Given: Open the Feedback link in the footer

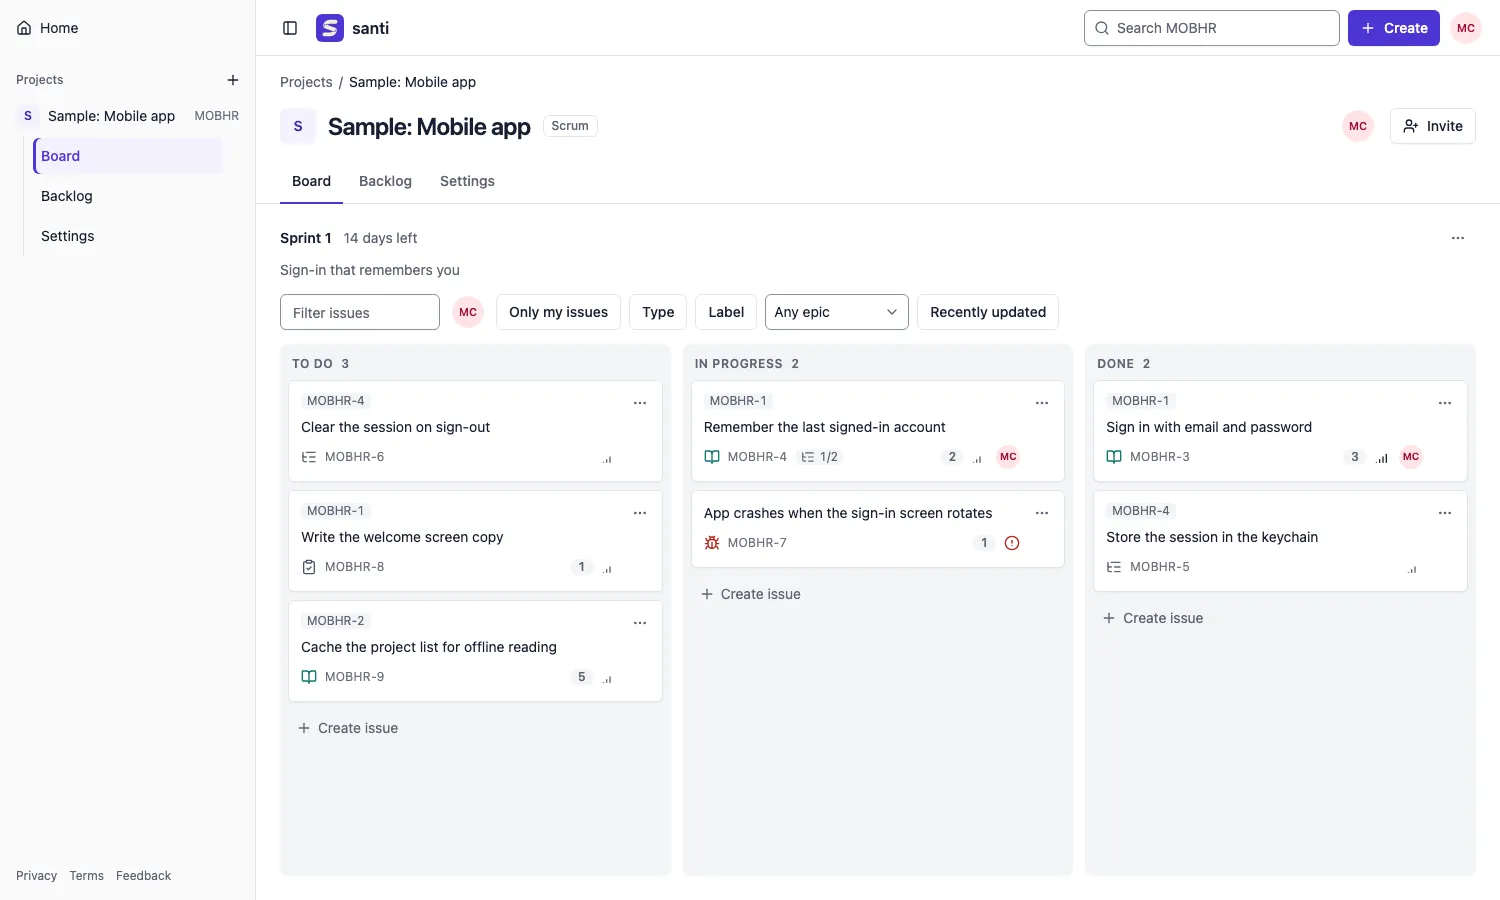Looking at the screenshot, I should click(144, 876).
